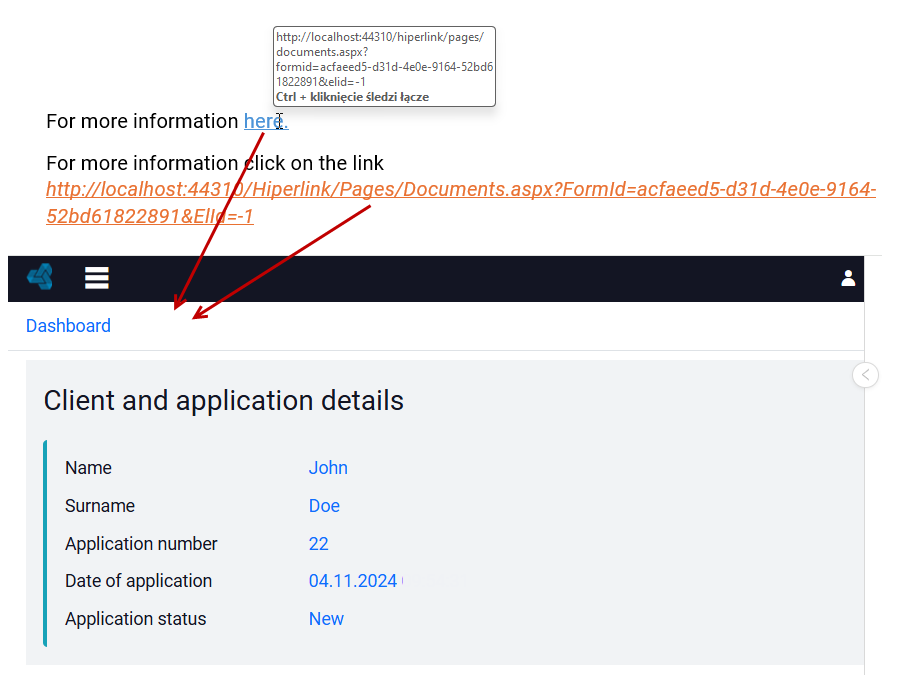The width and height of the screenshot is (908, 675).
Task: Go to the Dashboard breadcrumb link
Action: tap(68, 326)
